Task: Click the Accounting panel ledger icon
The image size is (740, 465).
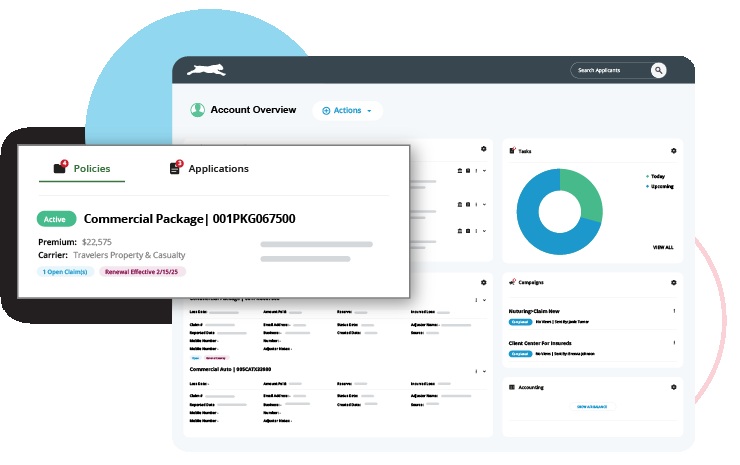Action: point(512,387)
